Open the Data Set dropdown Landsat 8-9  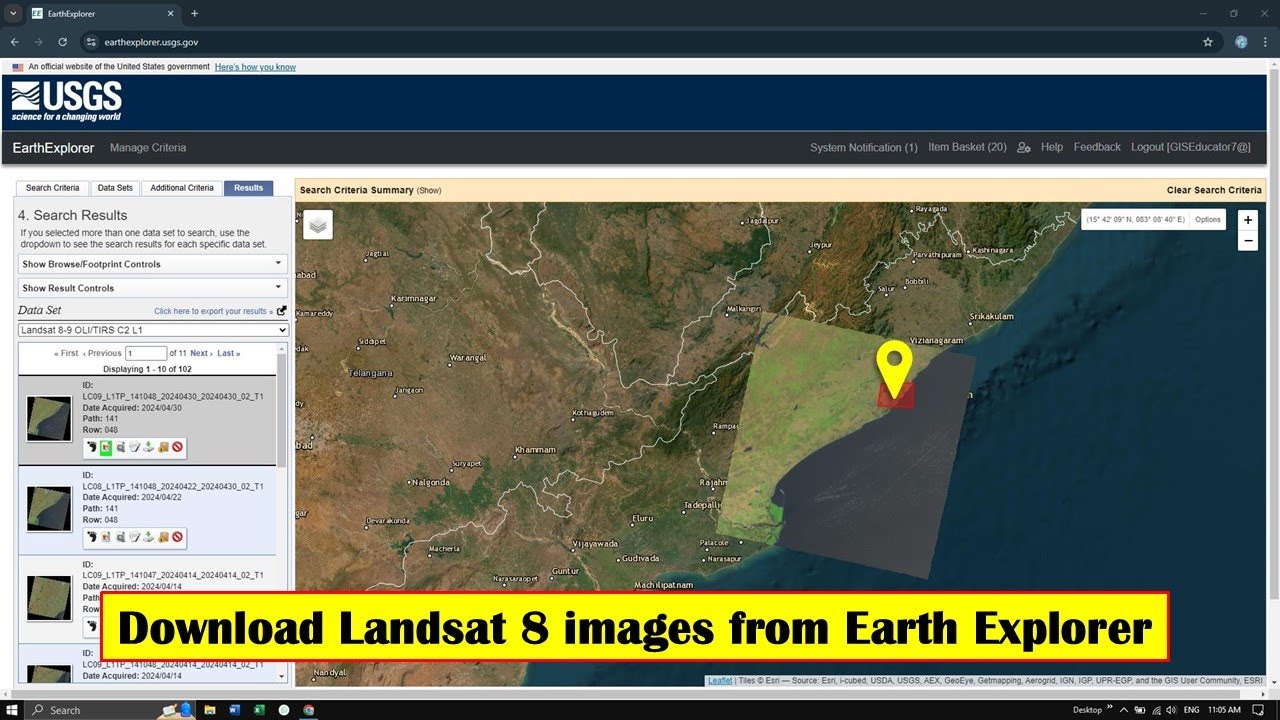(x=153, y=330)
